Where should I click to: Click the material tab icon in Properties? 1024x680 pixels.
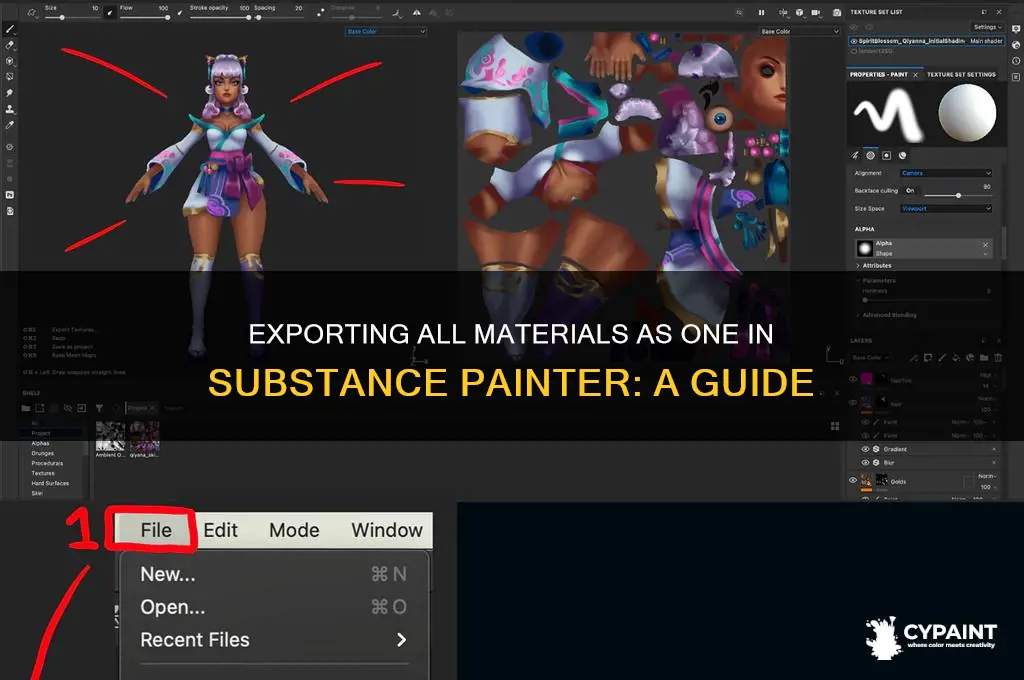click(x=903, y=155)
